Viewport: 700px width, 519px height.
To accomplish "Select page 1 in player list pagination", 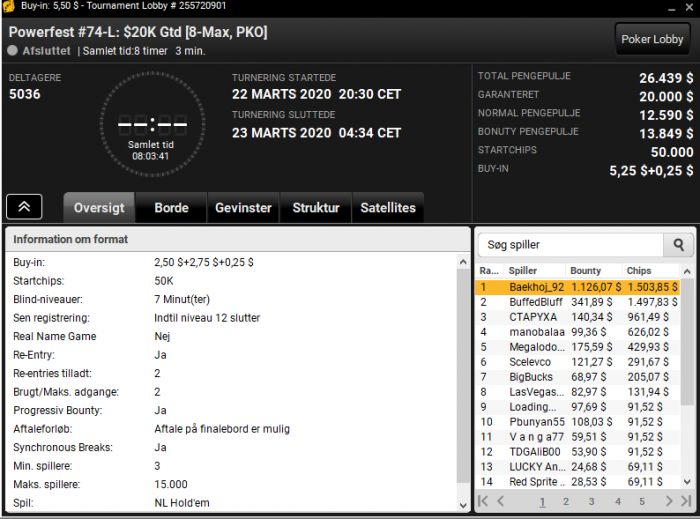I will click(x=542, y=502).
